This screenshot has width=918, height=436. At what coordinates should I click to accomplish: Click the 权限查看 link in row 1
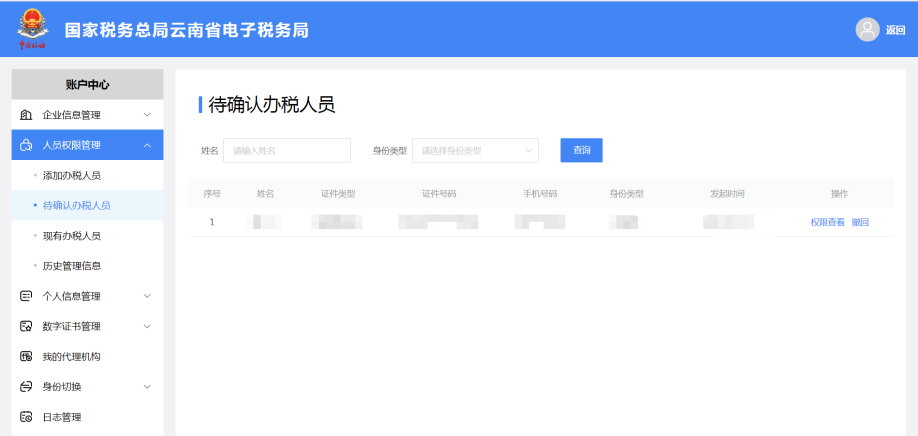click(827, 222)
